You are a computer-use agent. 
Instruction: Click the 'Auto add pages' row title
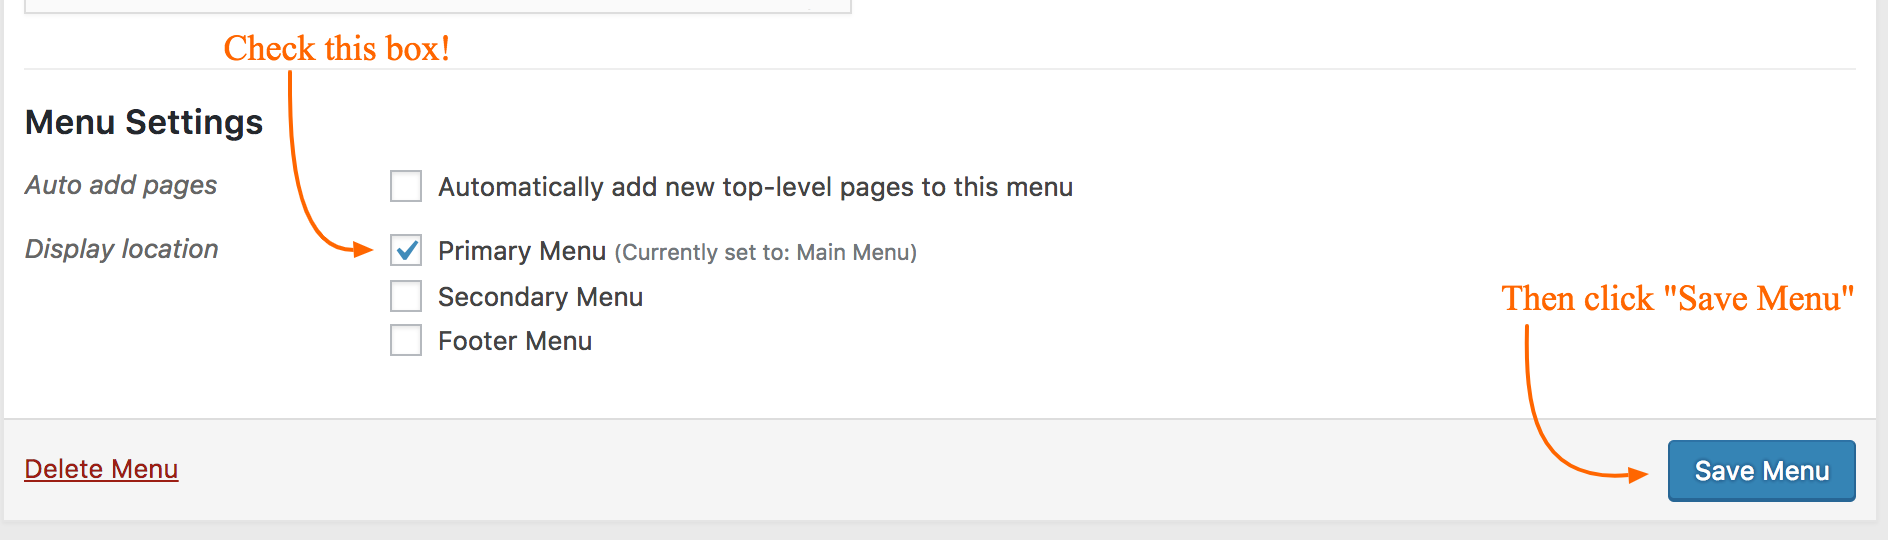(121, 185)
